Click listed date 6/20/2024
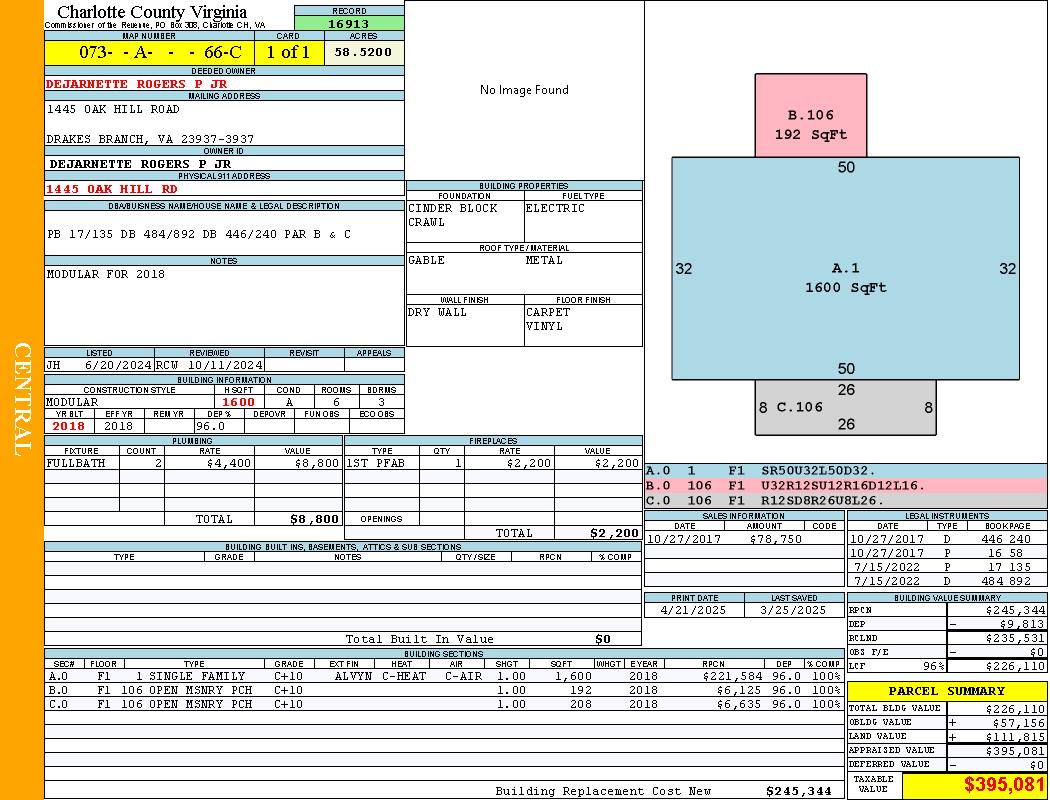This screenshot has width=1050, height=800. coord(118,366)
